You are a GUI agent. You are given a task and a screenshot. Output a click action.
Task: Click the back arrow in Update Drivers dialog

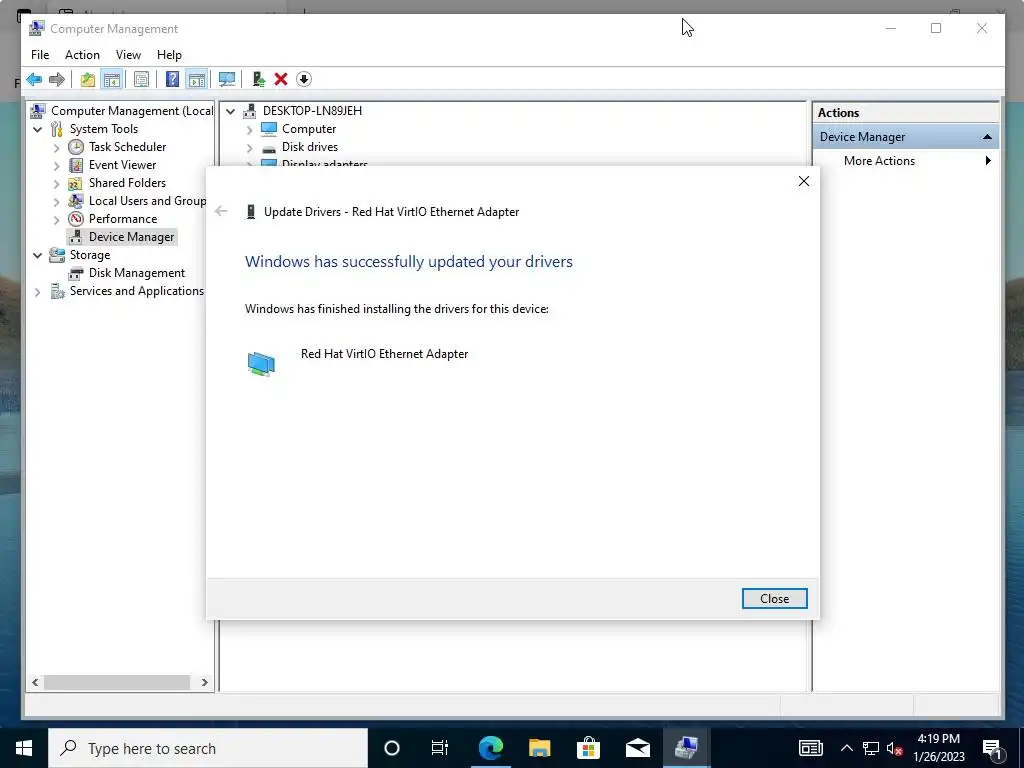(221, 211)
